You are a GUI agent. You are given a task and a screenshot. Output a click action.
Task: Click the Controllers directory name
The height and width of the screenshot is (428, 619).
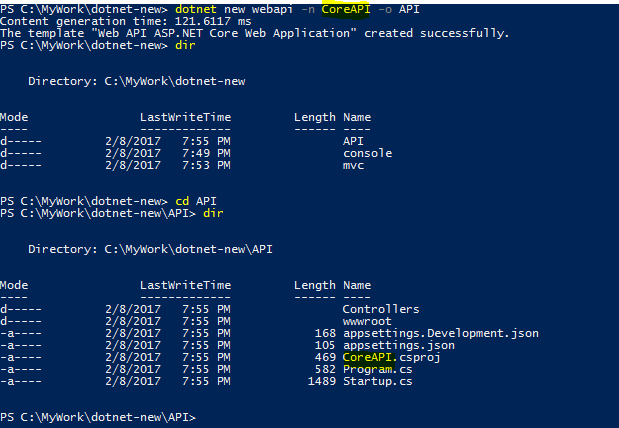(380, 309)
